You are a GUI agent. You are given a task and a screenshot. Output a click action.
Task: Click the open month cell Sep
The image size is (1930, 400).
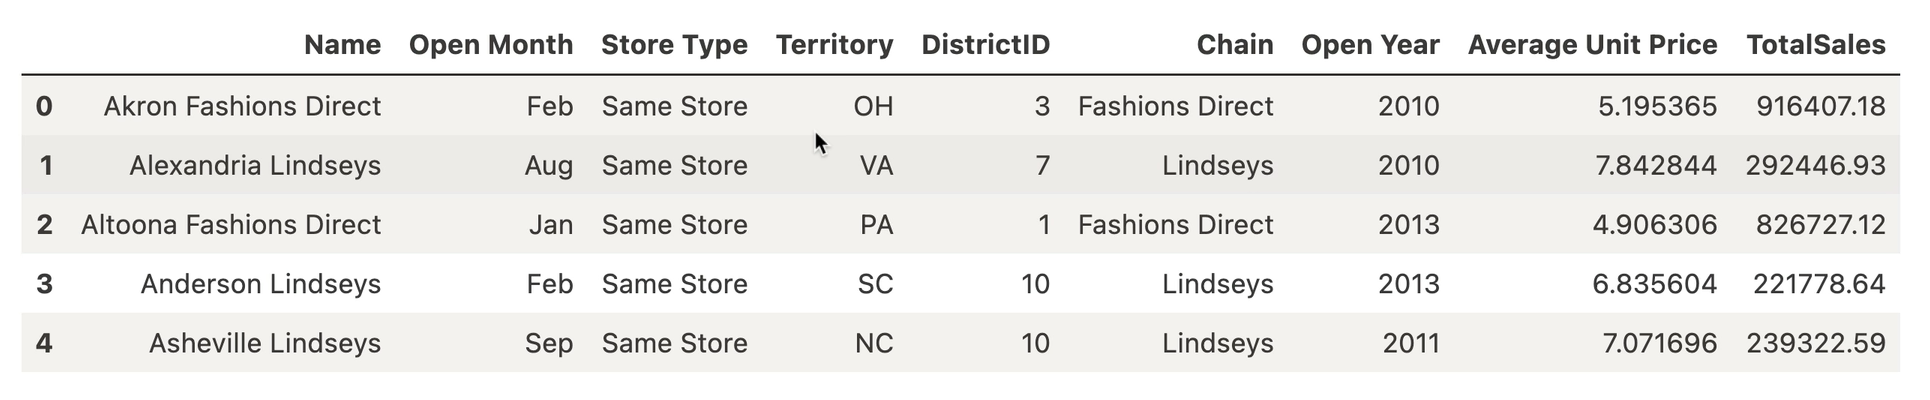(549, 343)
